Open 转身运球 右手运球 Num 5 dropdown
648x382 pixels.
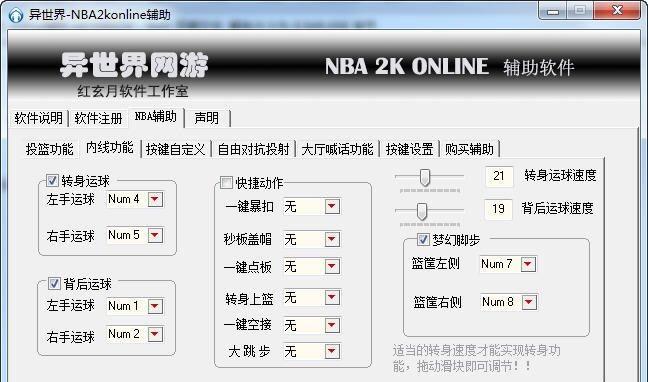tap(155, 235)
